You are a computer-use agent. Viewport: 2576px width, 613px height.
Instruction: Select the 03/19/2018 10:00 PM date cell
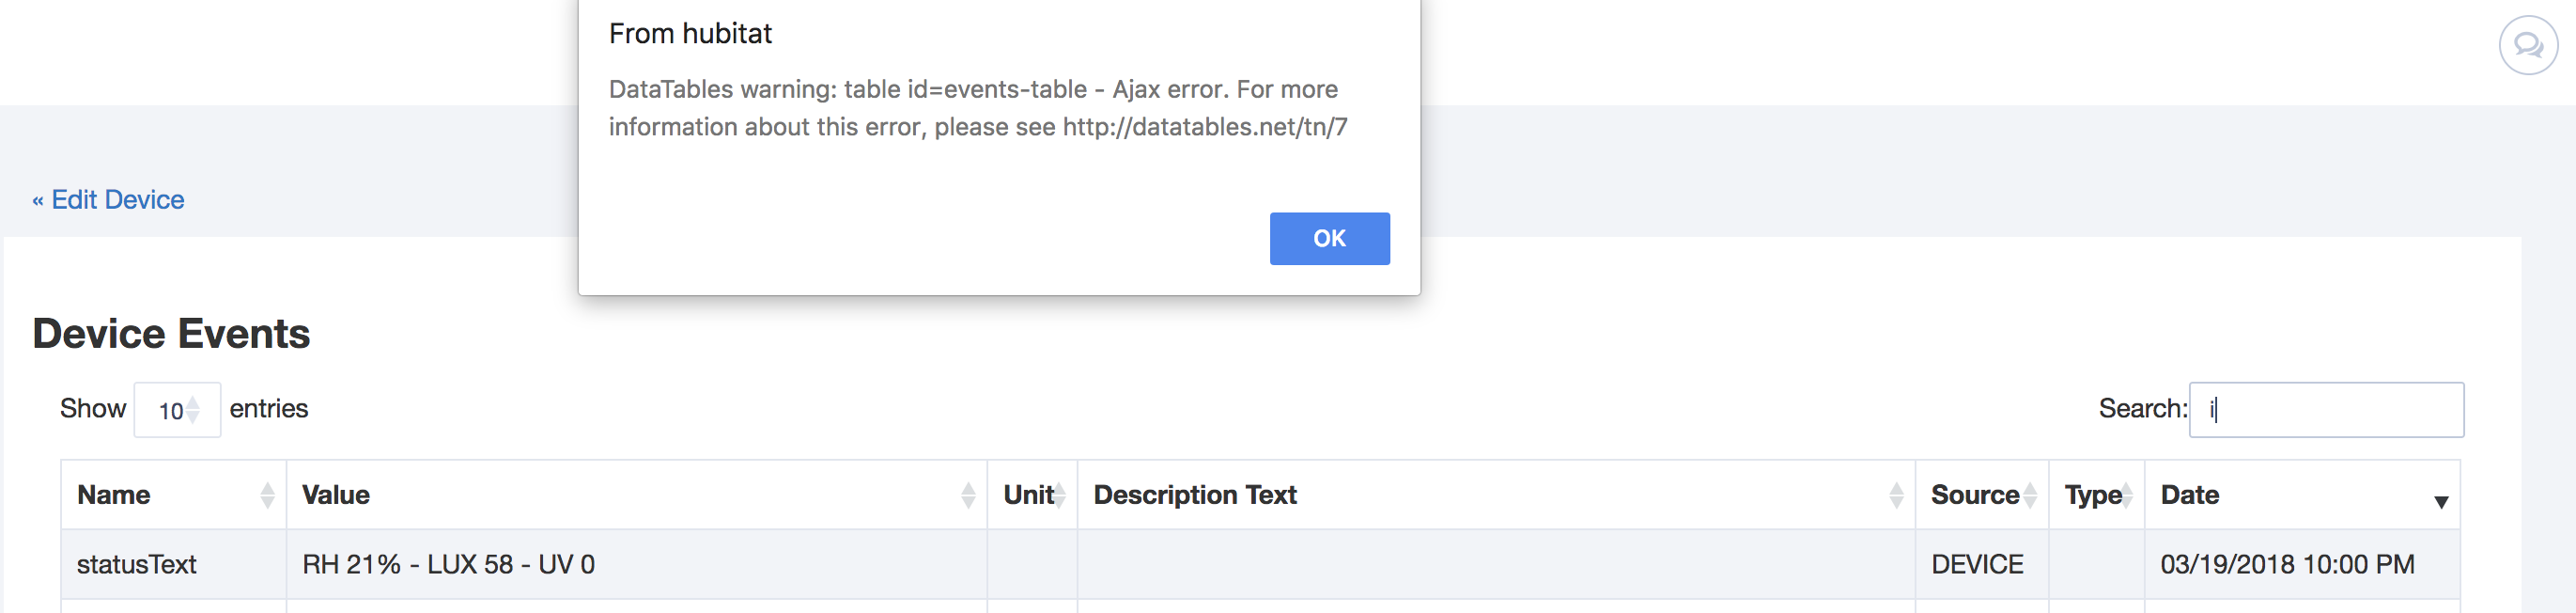click(2302, 565)
